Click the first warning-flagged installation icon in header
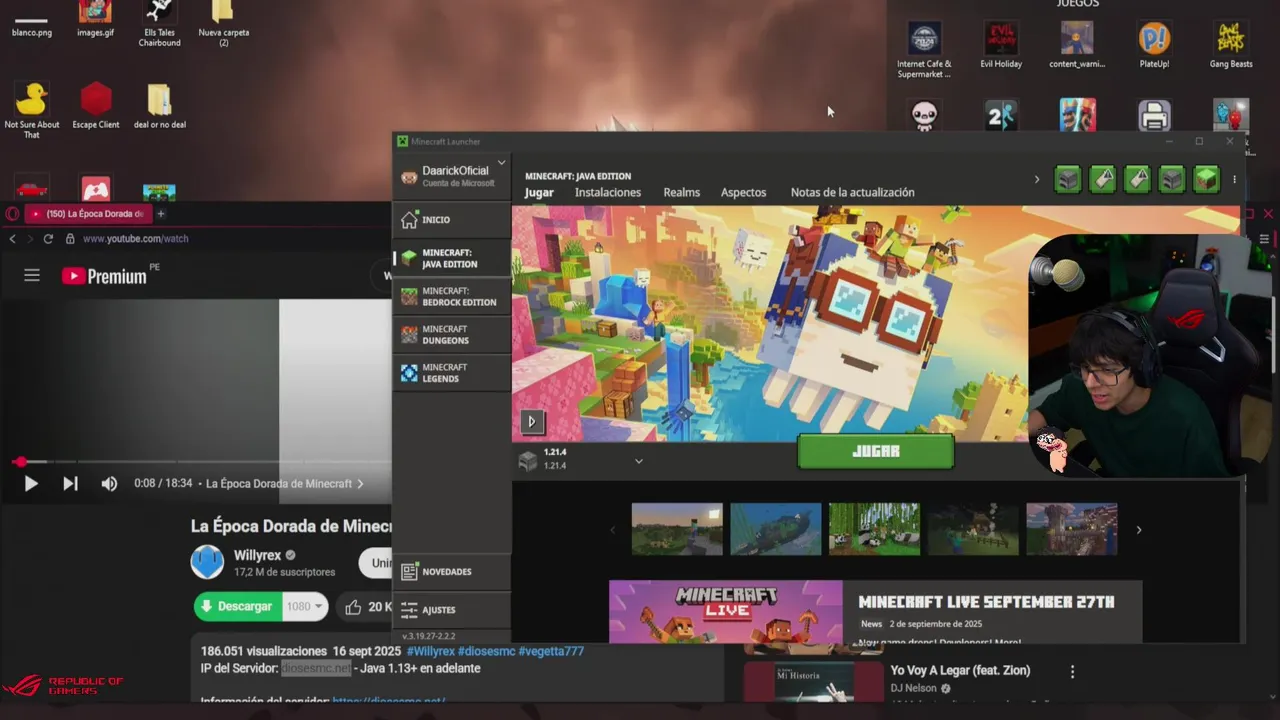This screenshot has height=720, width=1280. coord(1102,180)
